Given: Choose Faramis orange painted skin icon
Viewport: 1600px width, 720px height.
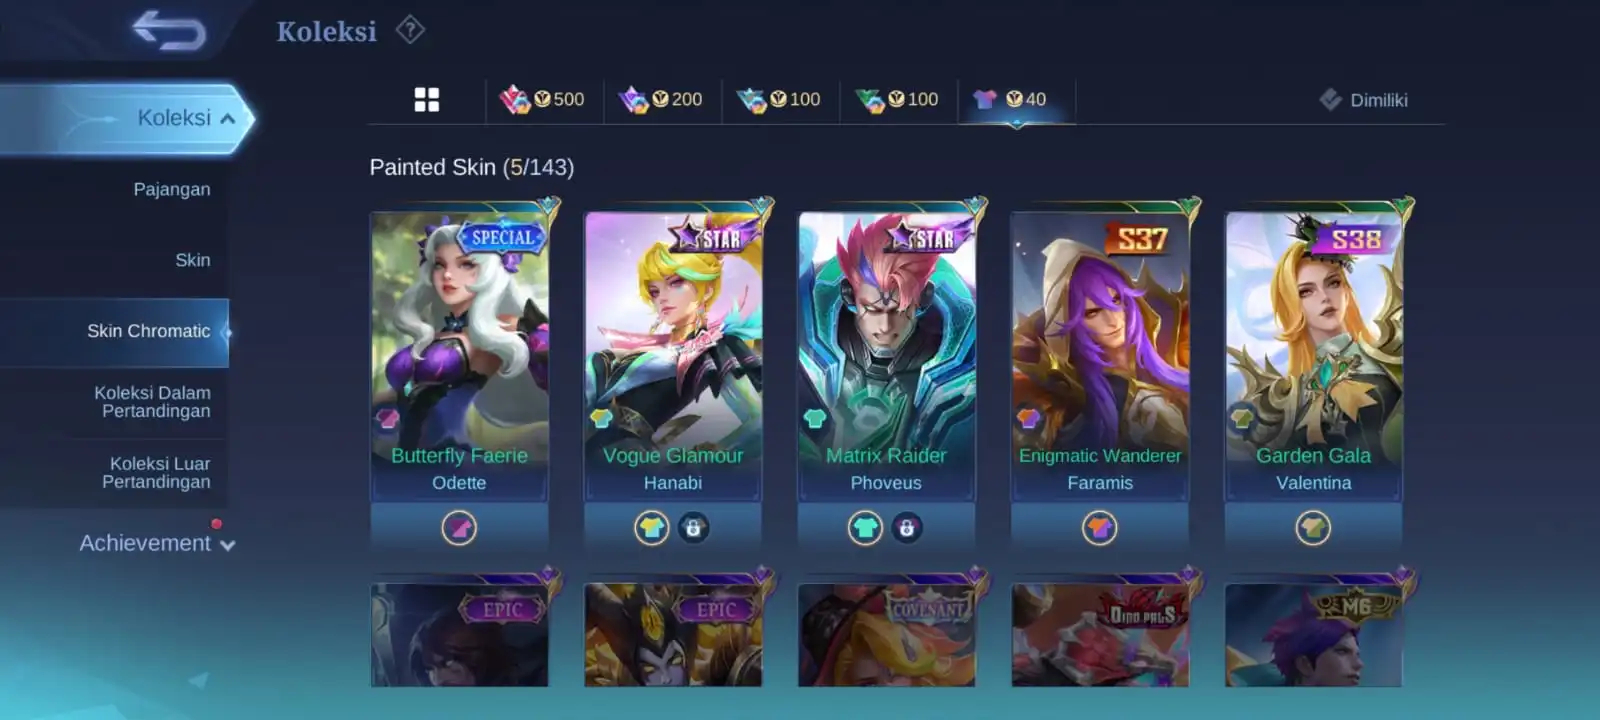Looking at the screenshot, I should [x=1099, y=527].
